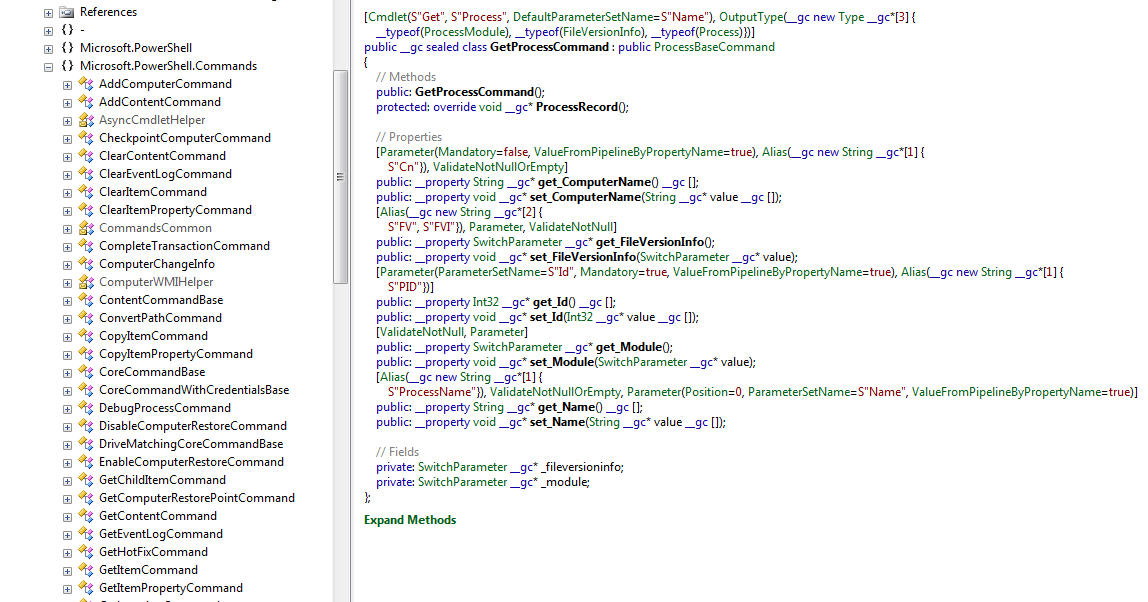The image size is (1148, 602).
Task: Select the GetItemPropertyCommand tree item
Action: pos(171,588)
